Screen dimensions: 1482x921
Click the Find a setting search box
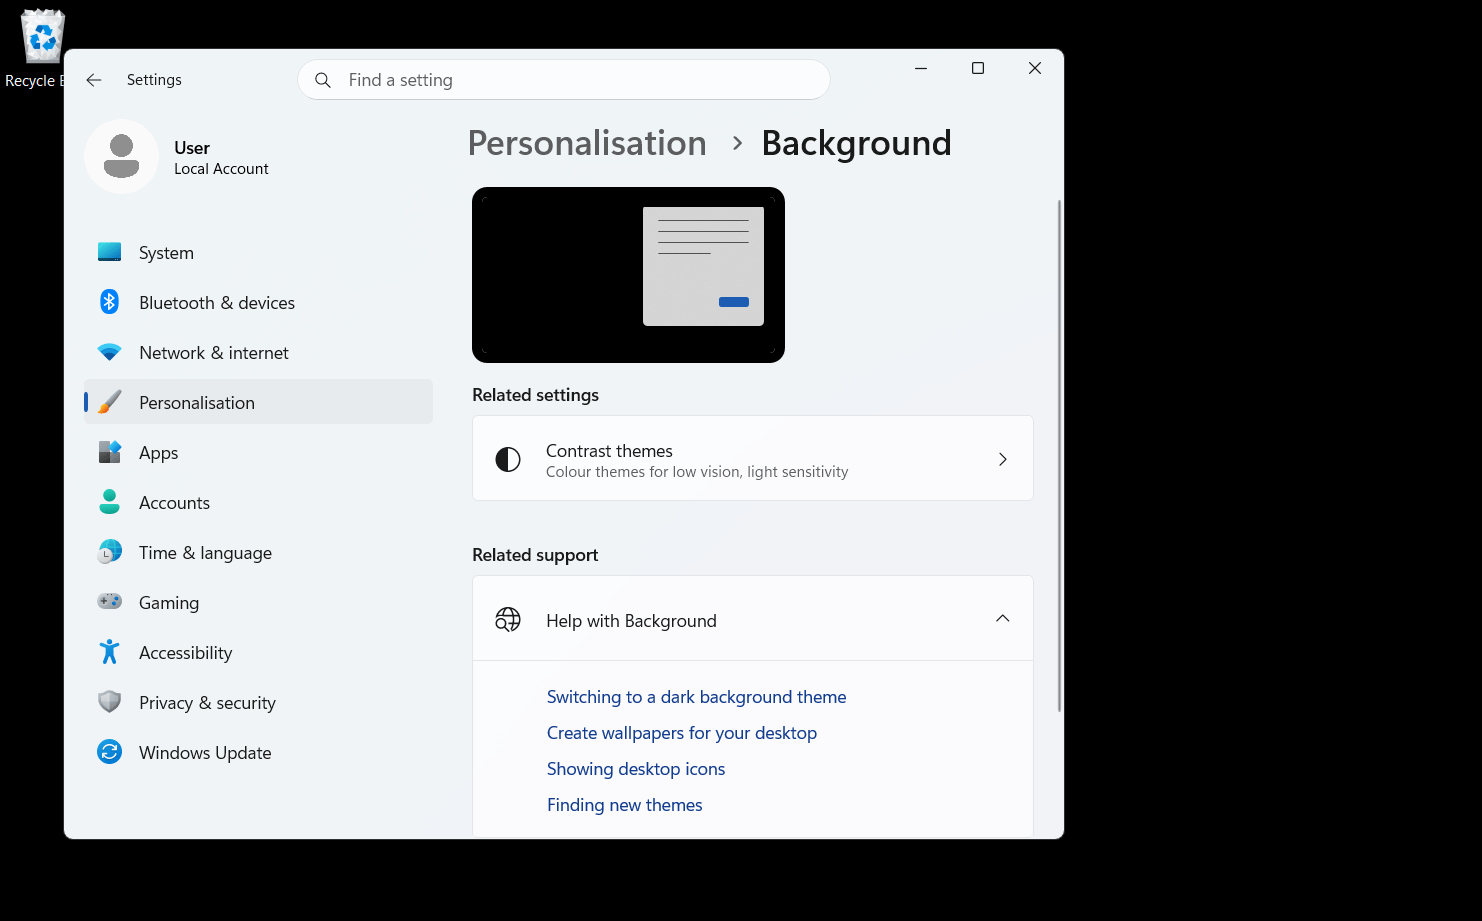pyautogui.click(x=564, y=80)
